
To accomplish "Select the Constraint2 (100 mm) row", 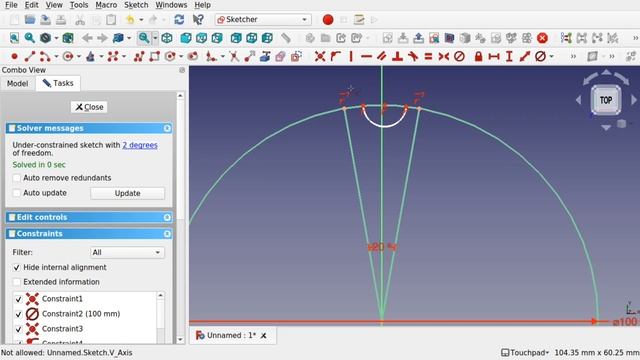I will (85, 314).
